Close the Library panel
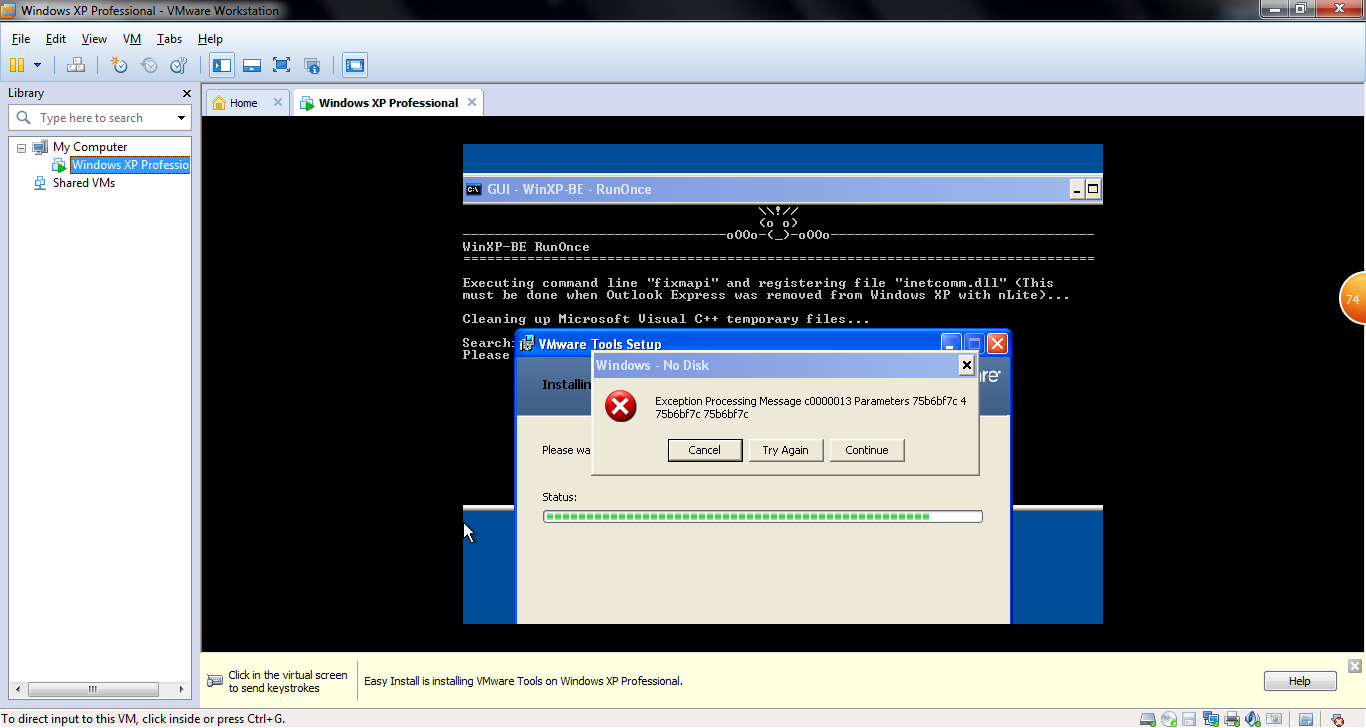The height and width of the screenshot is (728, 1366). pos(186,93)
